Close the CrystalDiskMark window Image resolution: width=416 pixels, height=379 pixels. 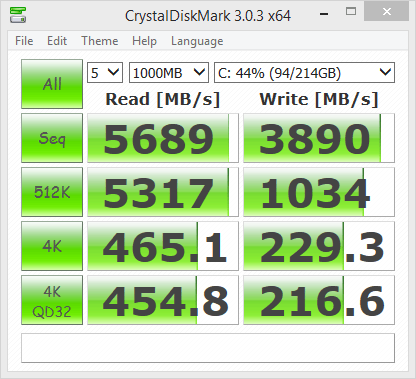(x=387, y=12)
